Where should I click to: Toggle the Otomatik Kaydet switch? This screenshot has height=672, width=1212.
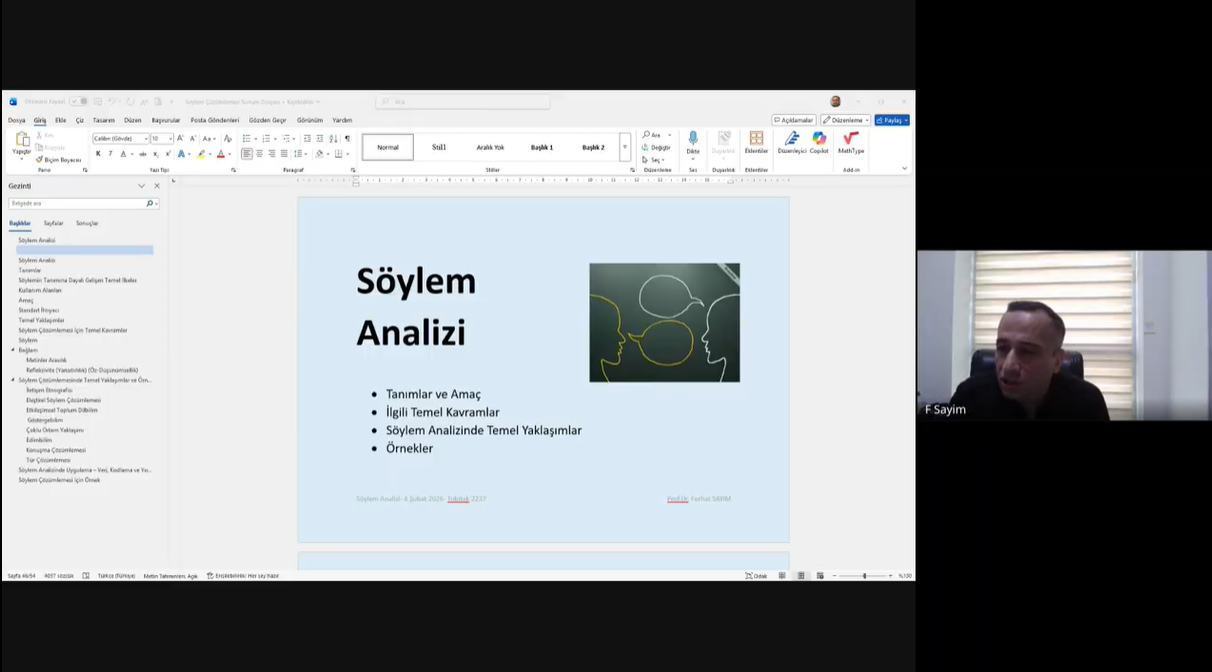click(x=78, y=101)
